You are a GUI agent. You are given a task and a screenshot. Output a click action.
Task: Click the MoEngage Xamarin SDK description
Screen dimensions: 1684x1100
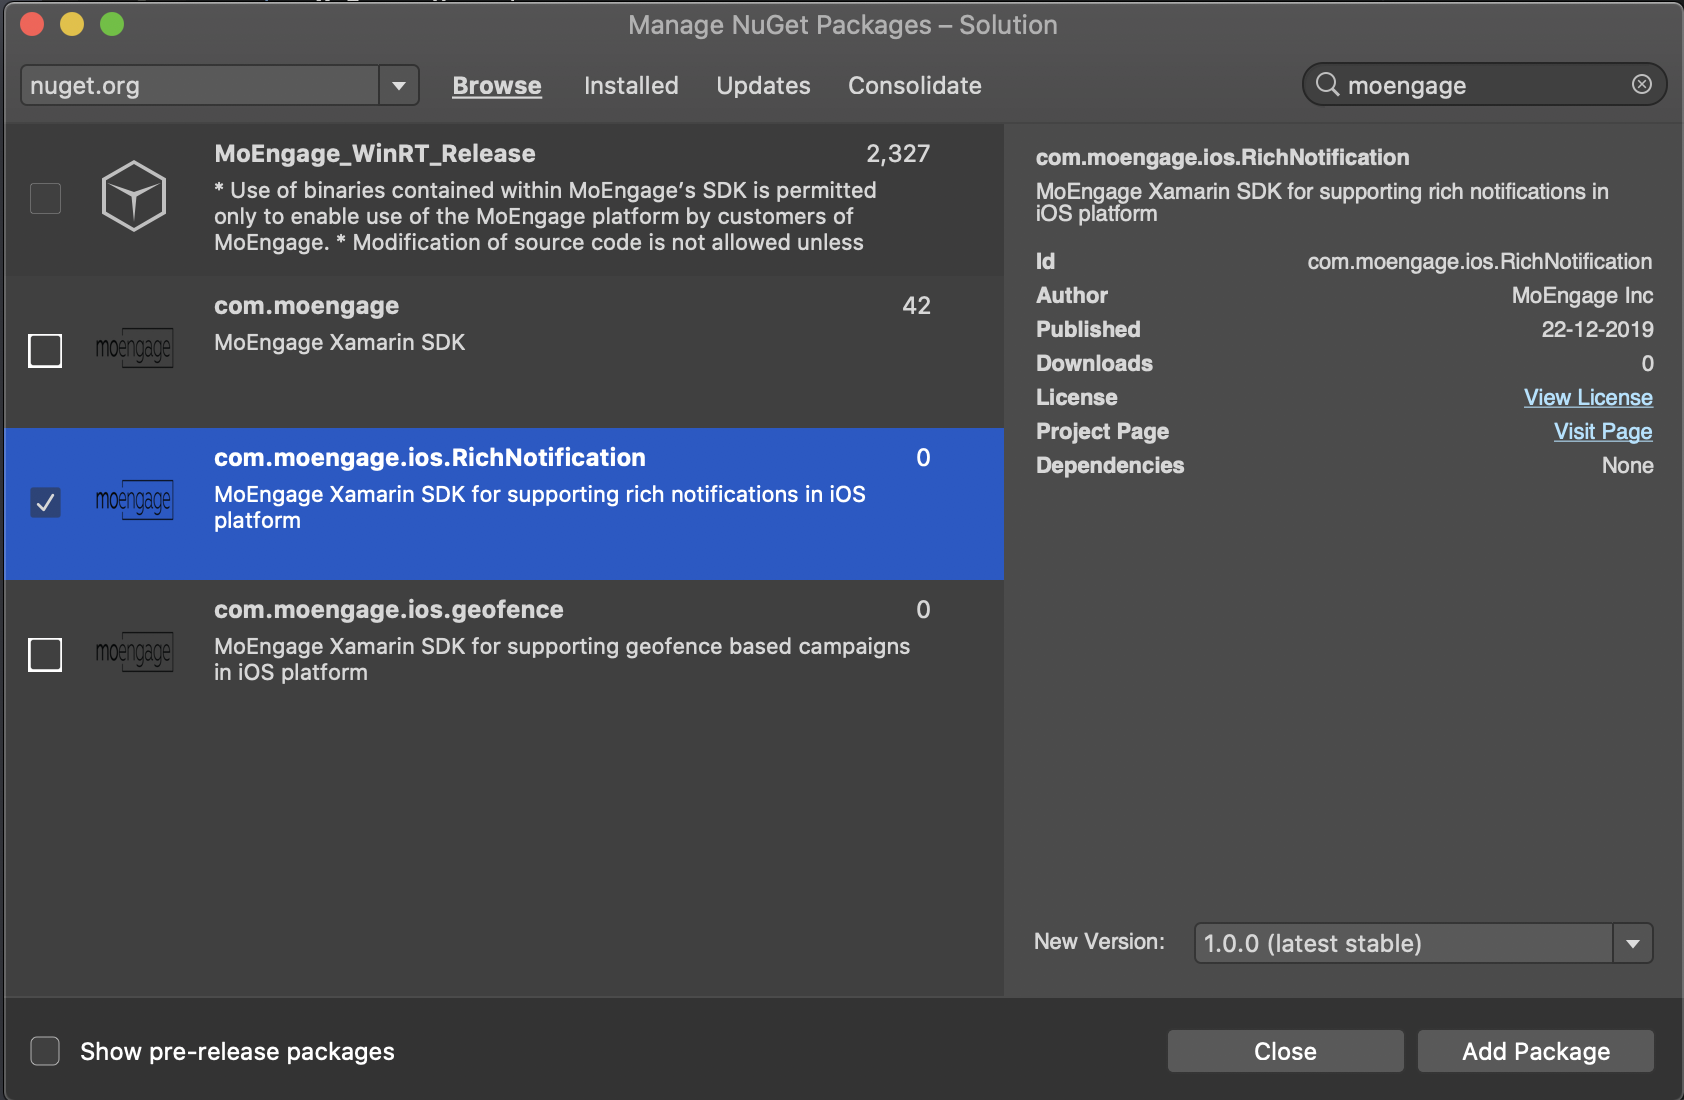tap(340, 342)
